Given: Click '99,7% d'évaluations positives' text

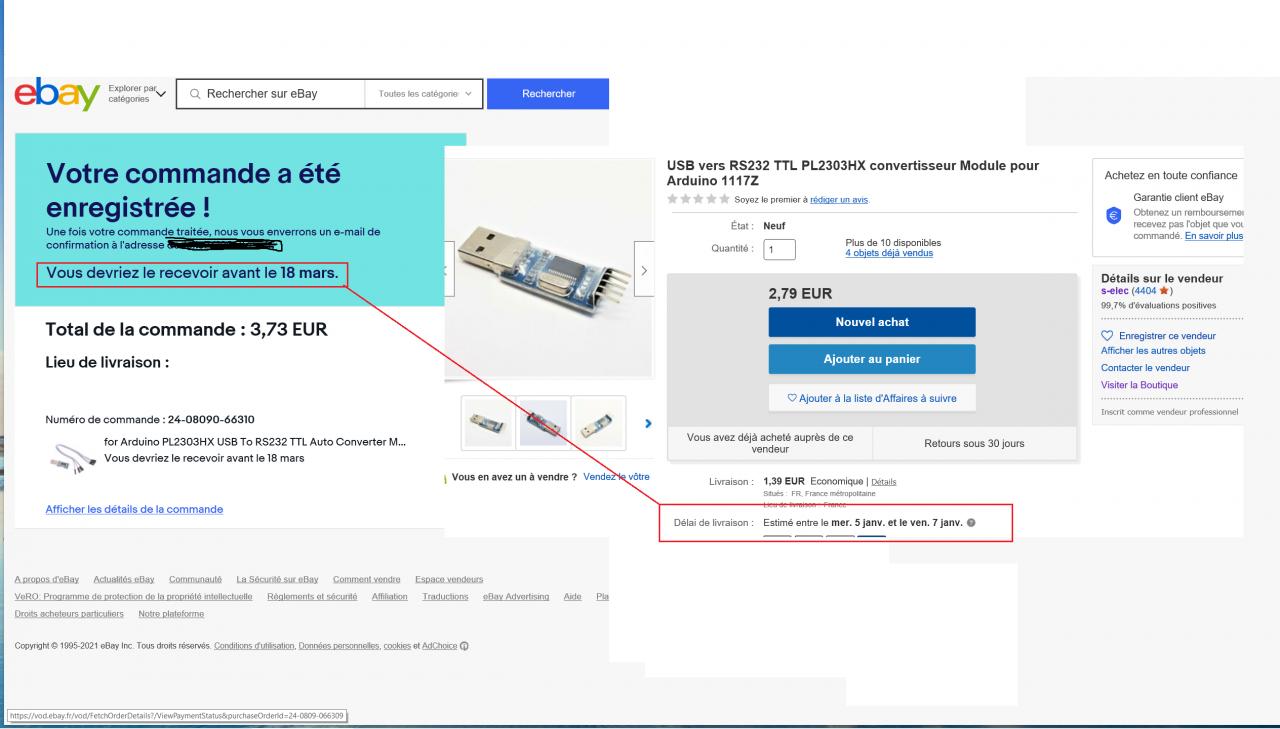Looking at the screenshot, I should pyautogui.click(x=1158, y=305).
